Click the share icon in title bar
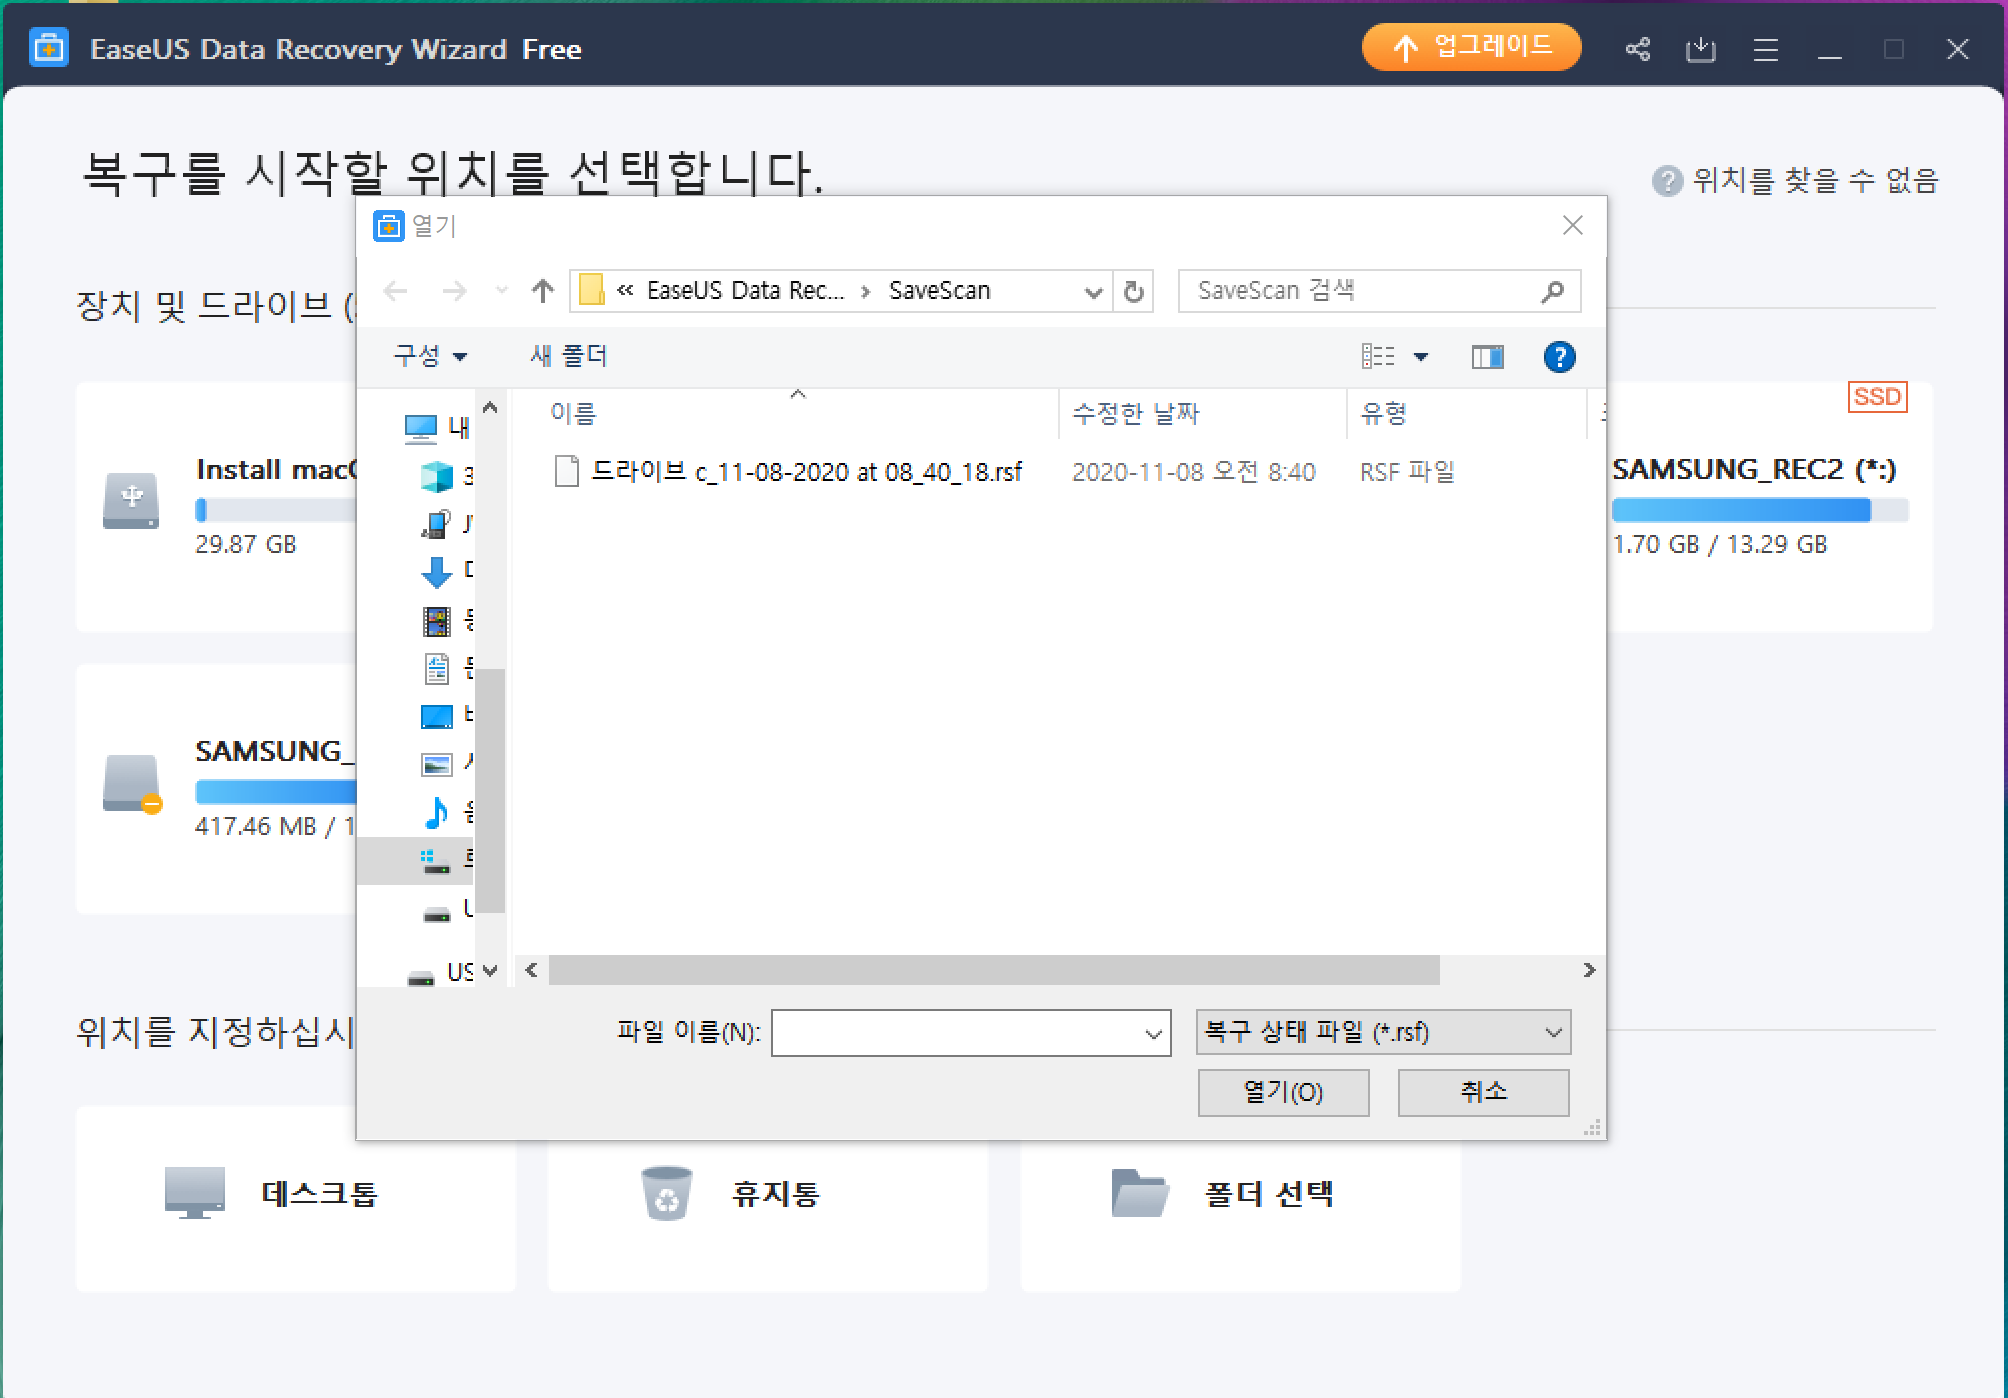 [1637, 49]
